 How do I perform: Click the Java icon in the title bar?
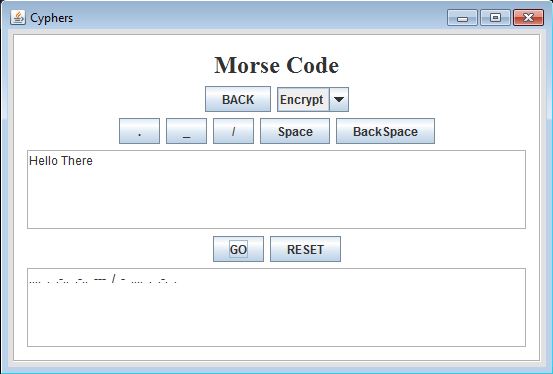(x=18, y=17)
